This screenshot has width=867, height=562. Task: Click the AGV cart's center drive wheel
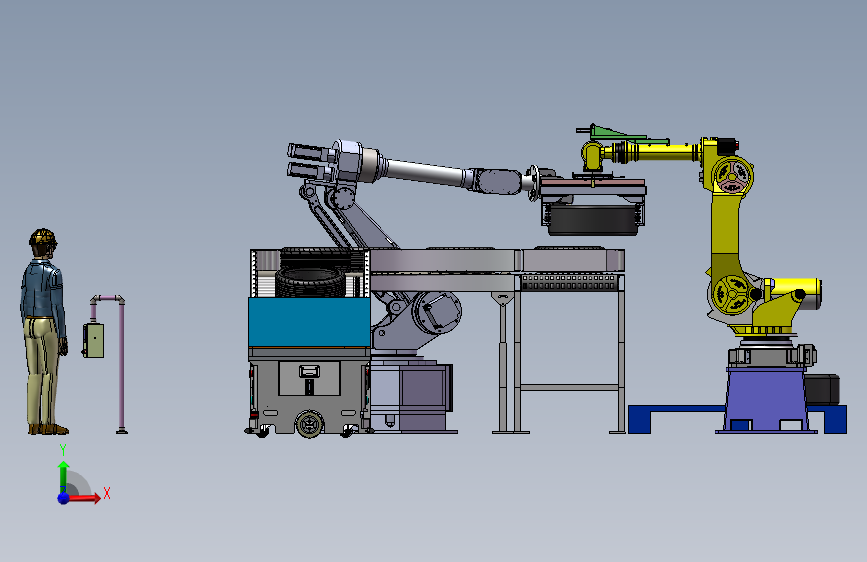(x=310, y=424)
